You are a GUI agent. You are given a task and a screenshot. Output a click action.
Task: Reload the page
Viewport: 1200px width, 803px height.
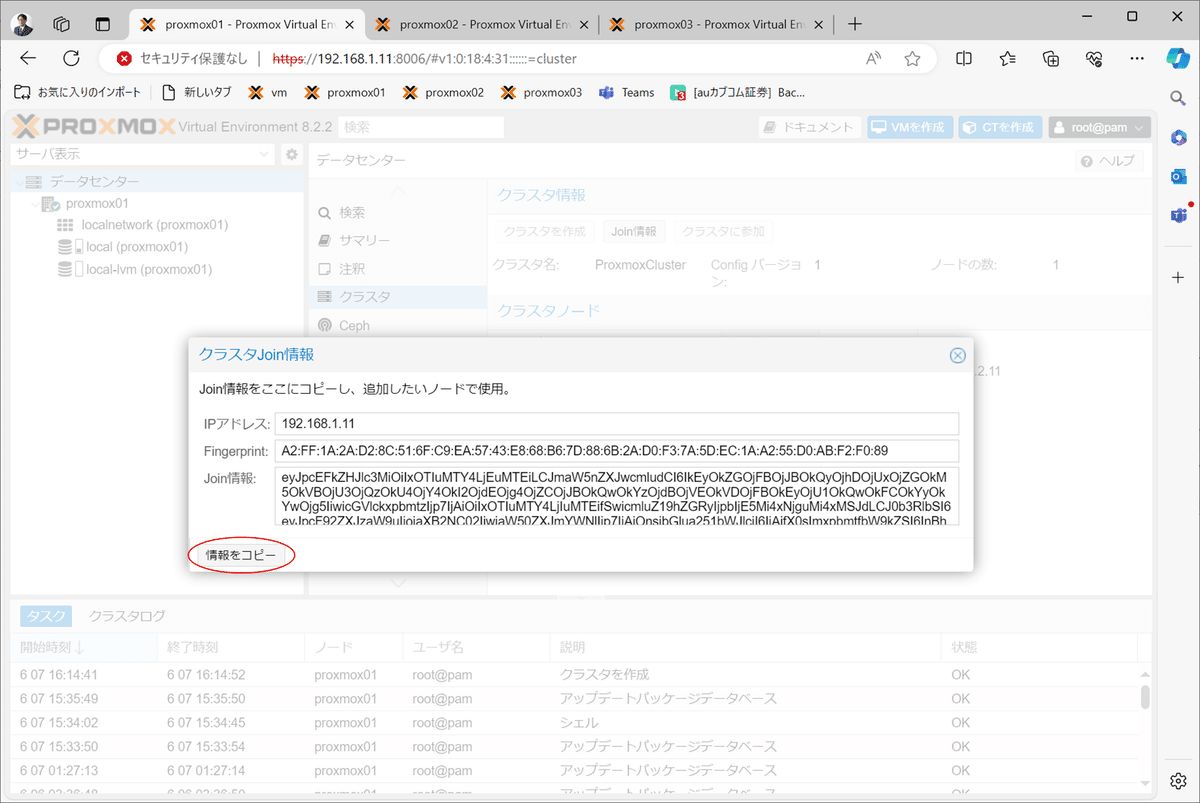click(x=71, y=59)
